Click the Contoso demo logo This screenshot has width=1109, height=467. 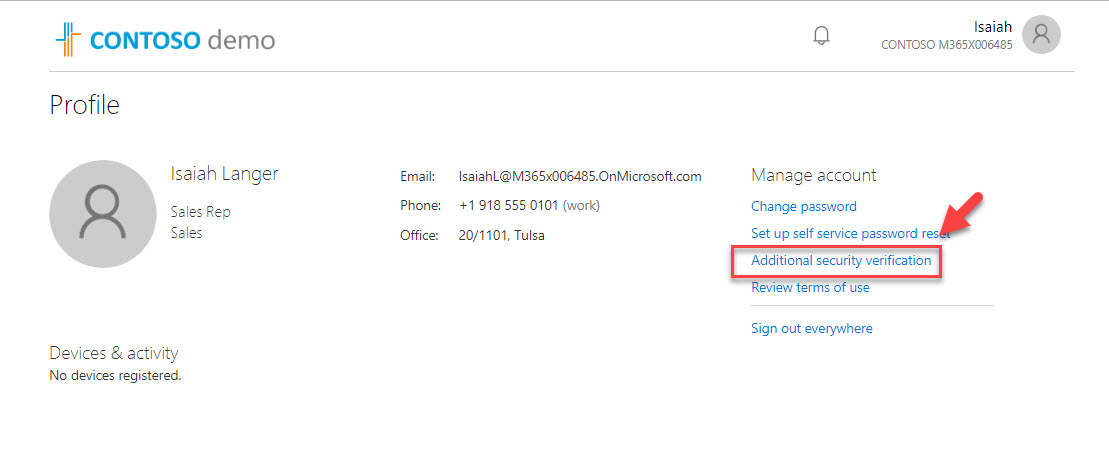tap(166, 40)
